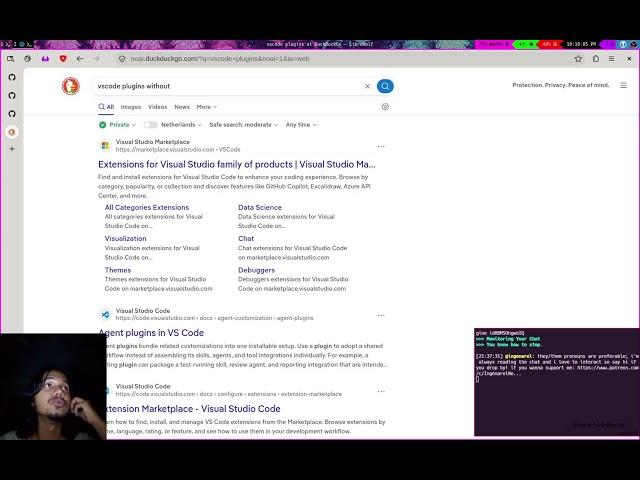Click the purple extension icon in toolbar

[x=45, y=59]
